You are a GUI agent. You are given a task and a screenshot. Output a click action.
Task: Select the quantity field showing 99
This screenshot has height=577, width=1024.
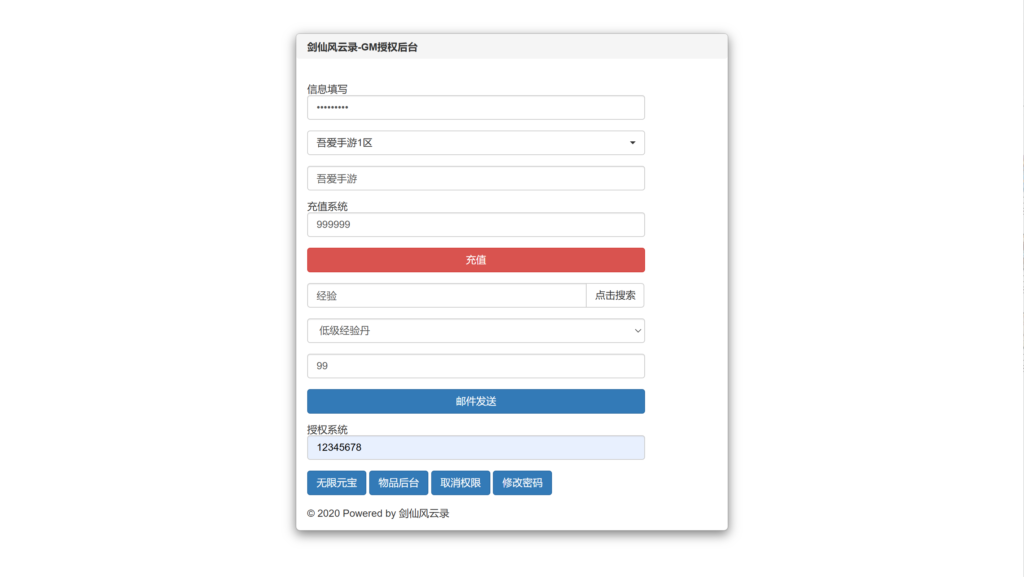point(475,366)
